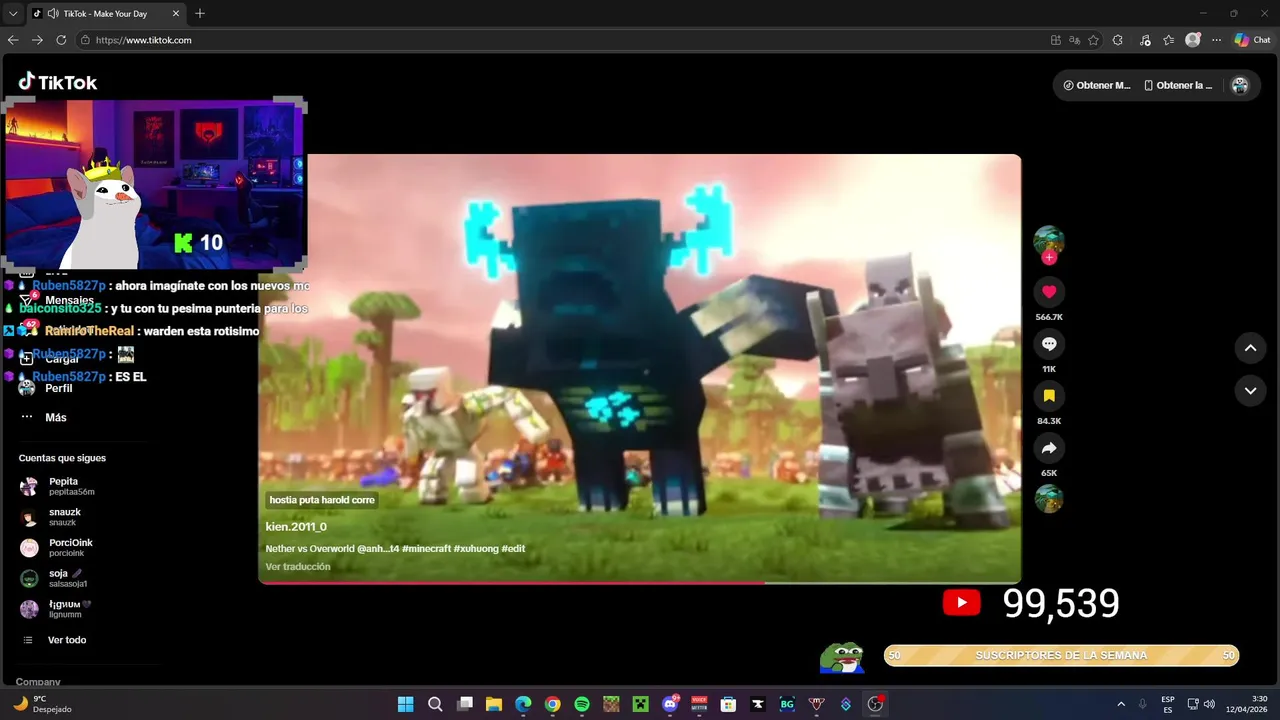Image resolution: width=1280 pixels, height=720 pixels.
Task: Go to previous video with up chevron
Action: 1250,348
